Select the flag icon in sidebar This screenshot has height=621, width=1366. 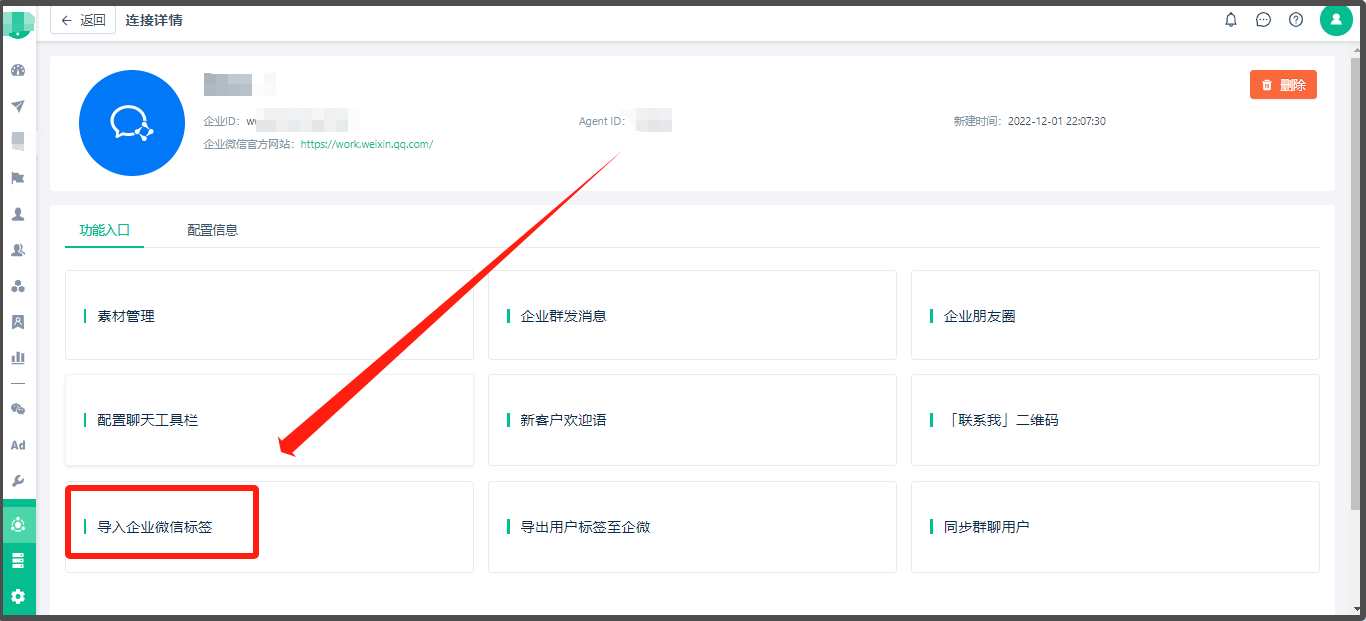(x=18, y=178)
